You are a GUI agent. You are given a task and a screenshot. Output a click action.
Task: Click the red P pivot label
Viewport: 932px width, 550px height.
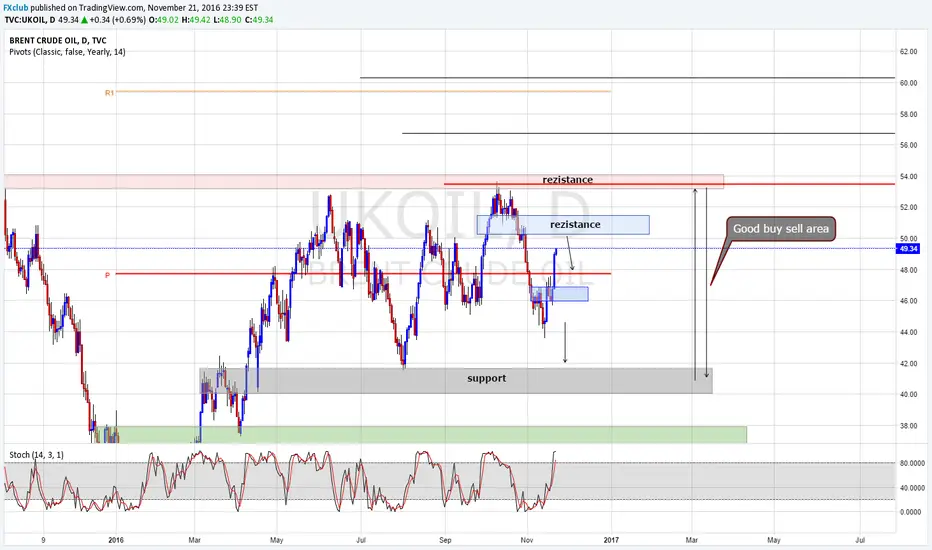(x=108, y=275)
